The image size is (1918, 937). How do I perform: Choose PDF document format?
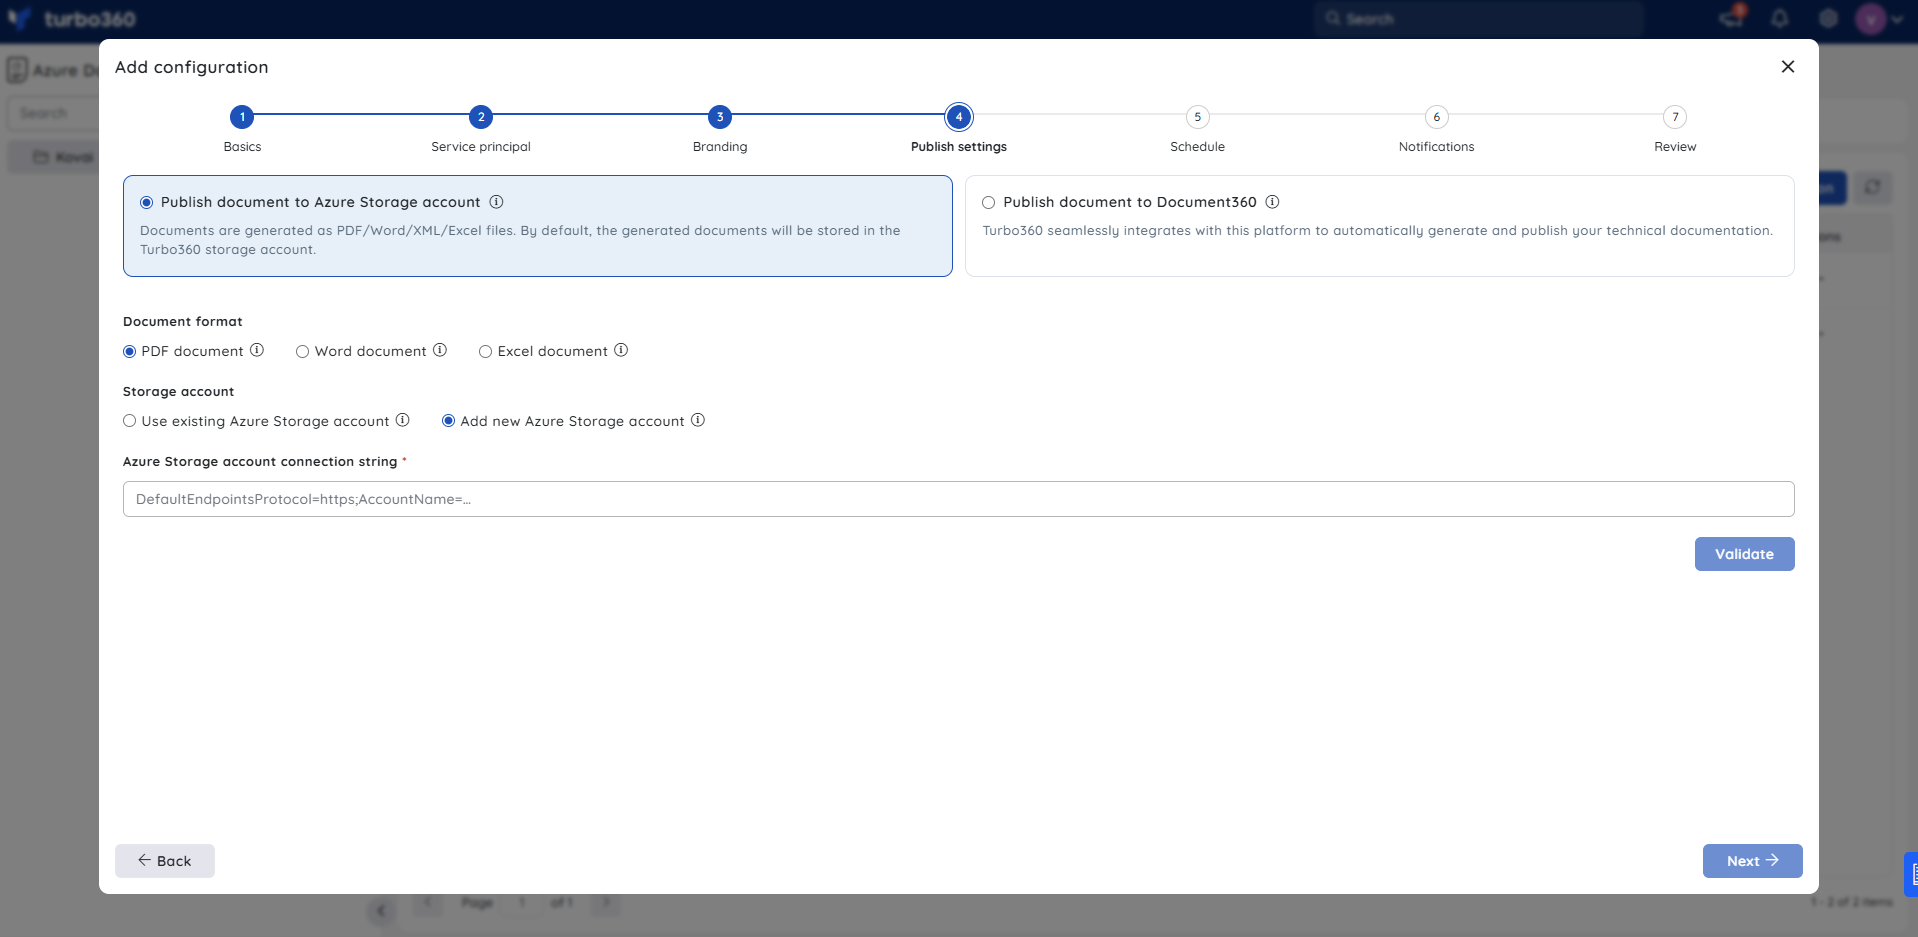point(130,352)
